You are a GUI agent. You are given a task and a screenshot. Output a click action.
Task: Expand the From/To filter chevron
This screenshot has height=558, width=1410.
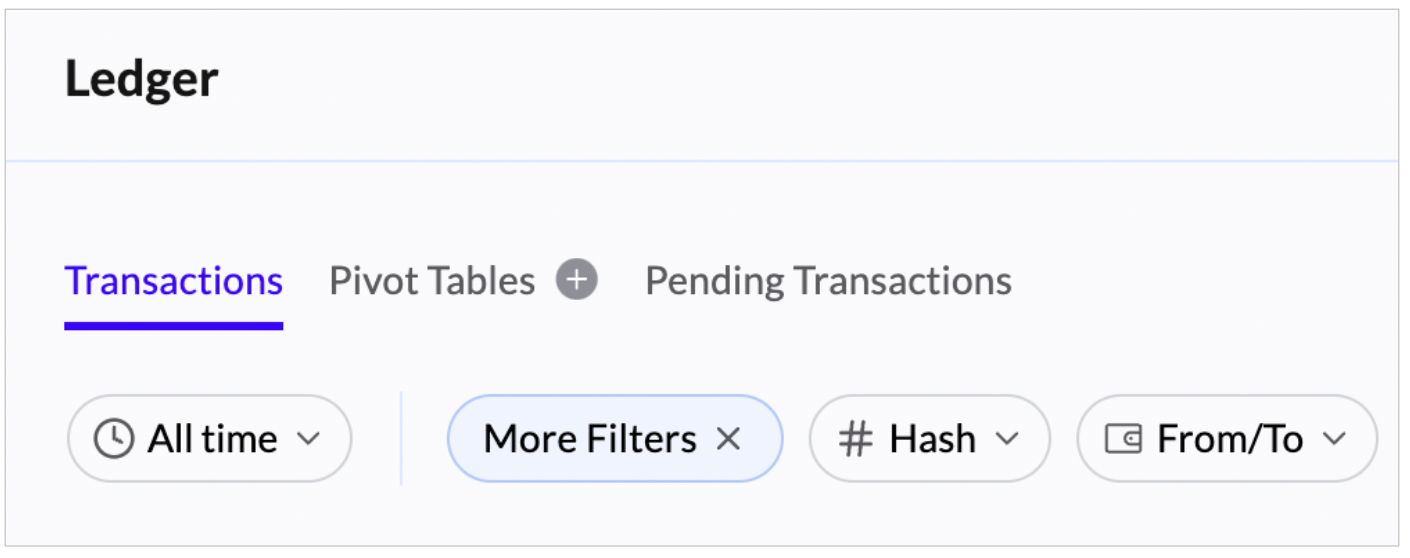pyautogui.click(x=1334, y=439)
